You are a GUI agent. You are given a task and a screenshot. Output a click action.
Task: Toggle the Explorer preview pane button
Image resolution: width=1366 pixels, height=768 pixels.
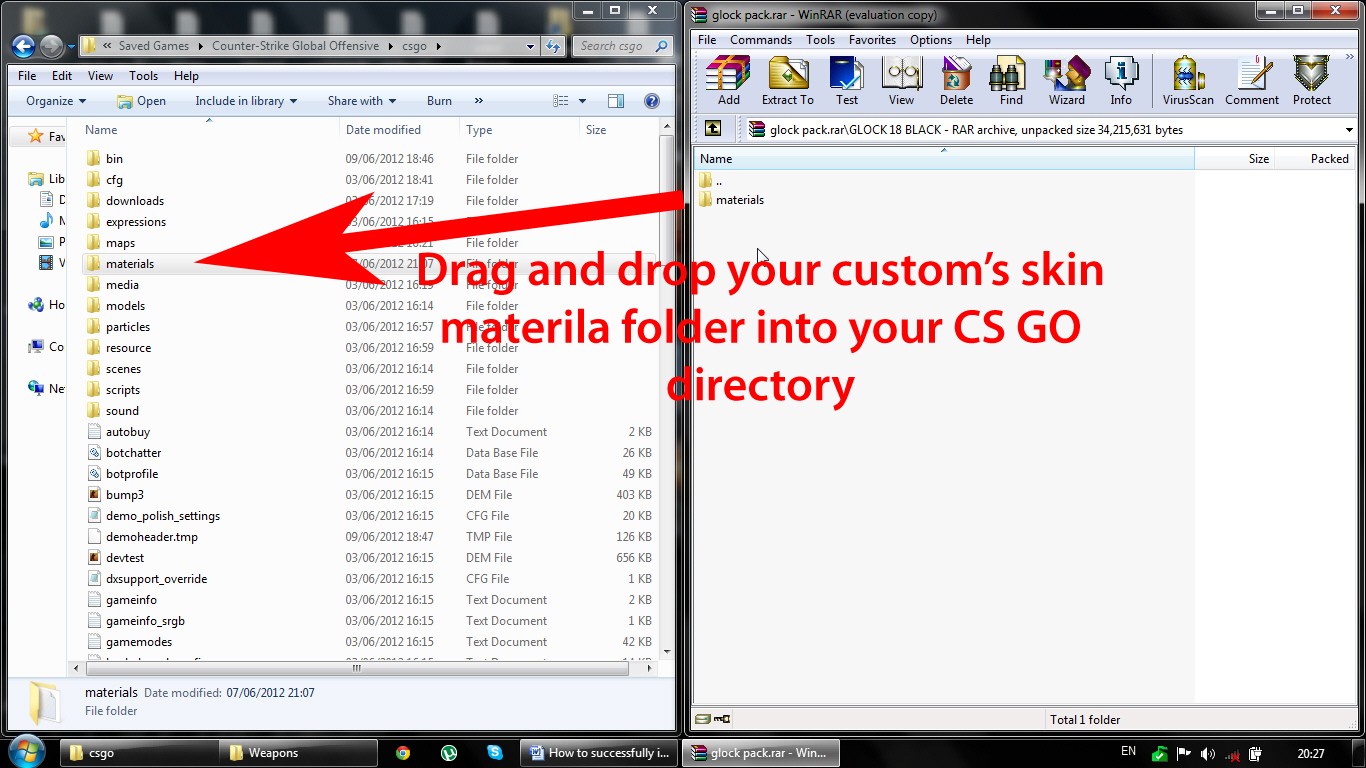[616, 101]
